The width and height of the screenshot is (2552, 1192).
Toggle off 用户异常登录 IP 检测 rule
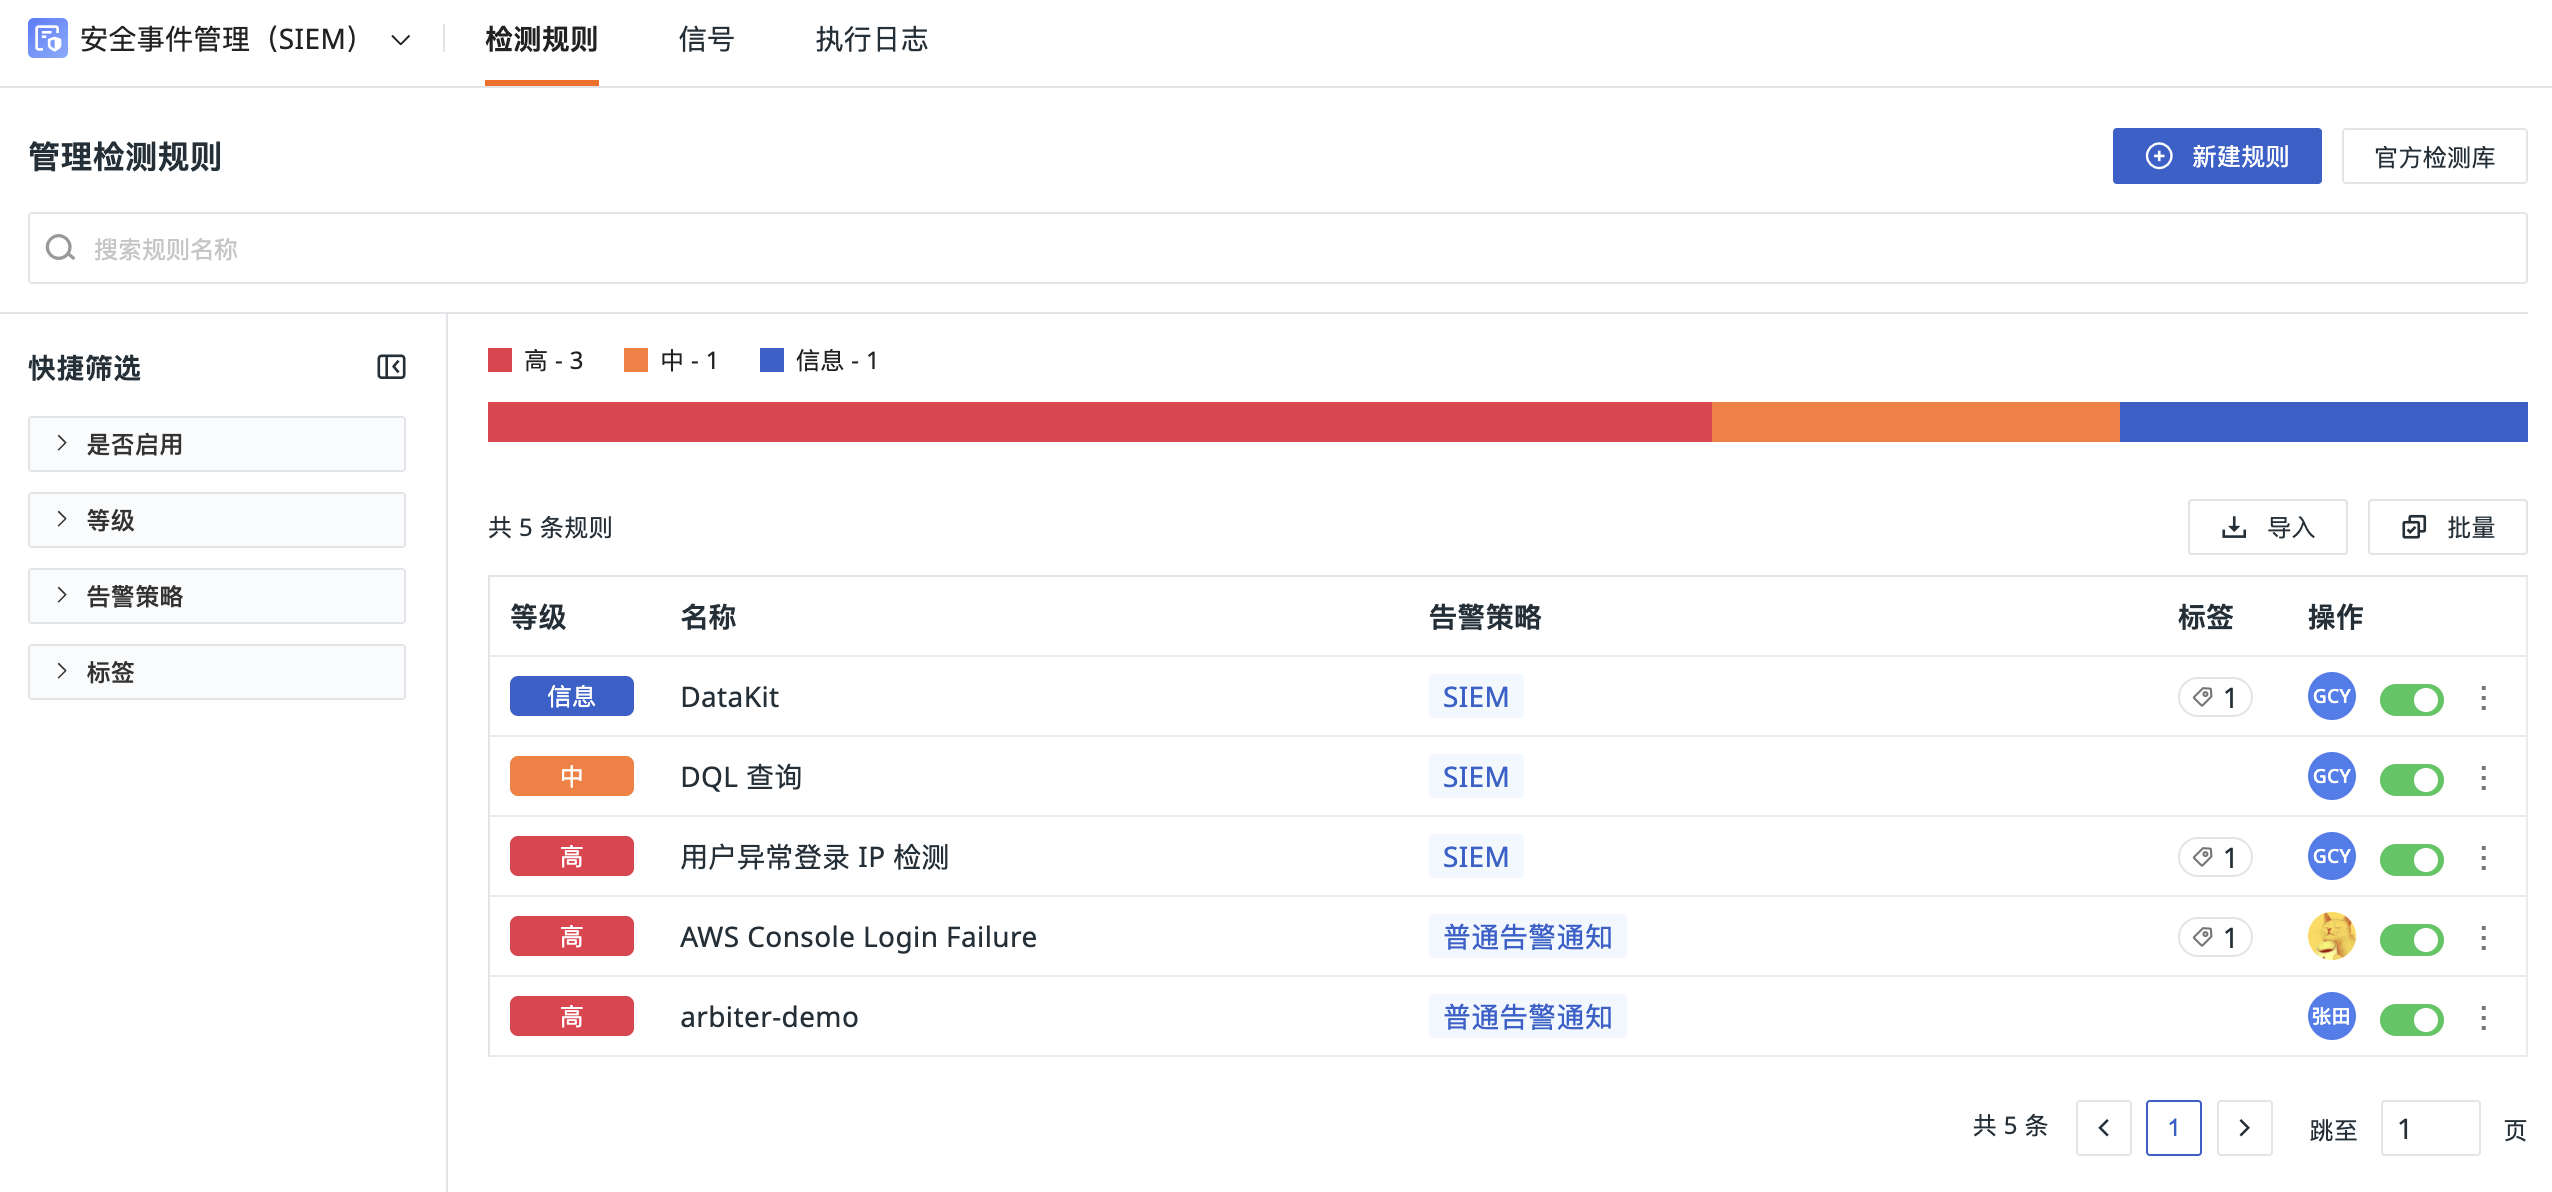2412,859
